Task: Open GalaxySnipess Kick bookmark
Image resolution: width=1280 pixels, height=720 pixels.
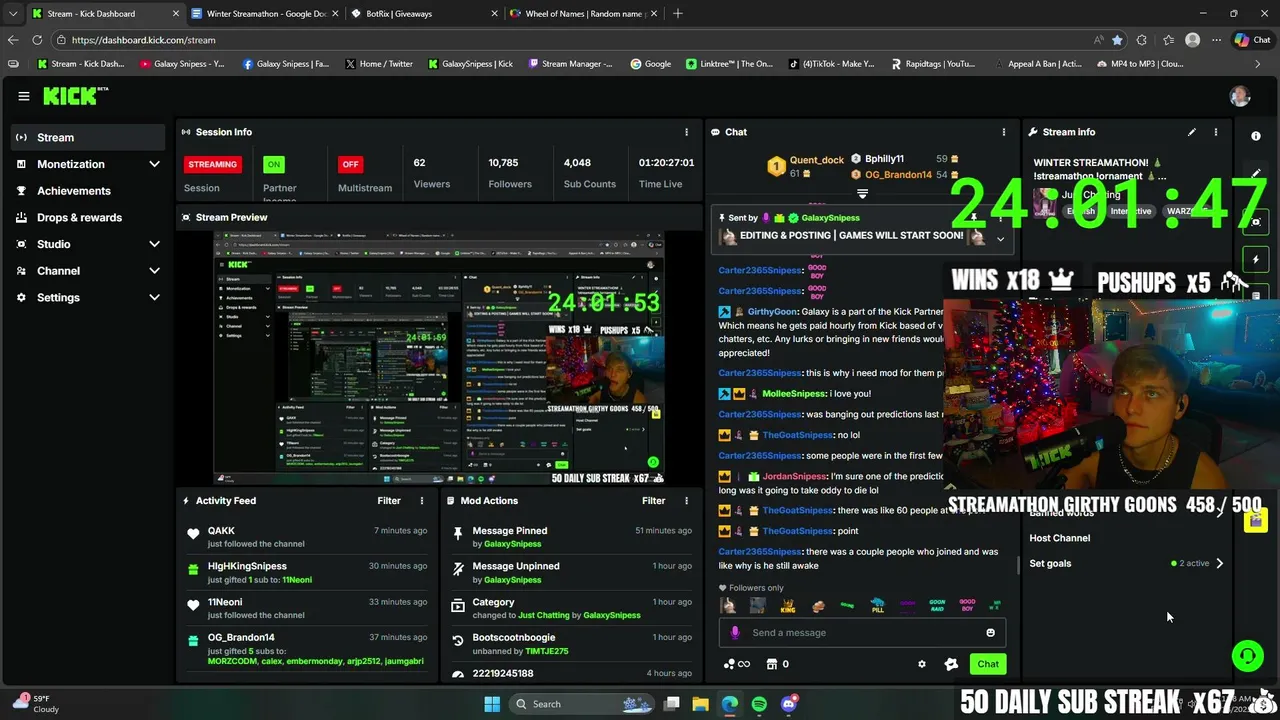Action: (470, 64)
